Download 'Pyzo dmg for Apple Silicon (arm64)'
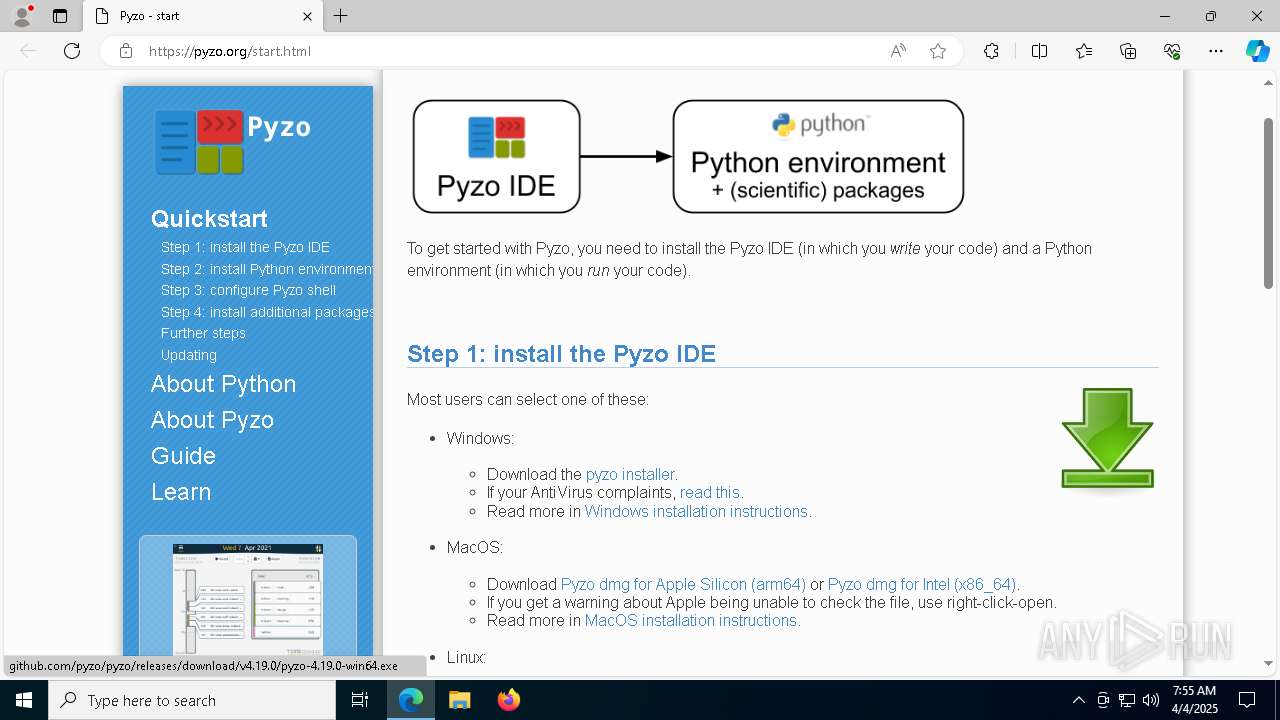Screen dimensions: 1280x720 click(x=683, y=584)
